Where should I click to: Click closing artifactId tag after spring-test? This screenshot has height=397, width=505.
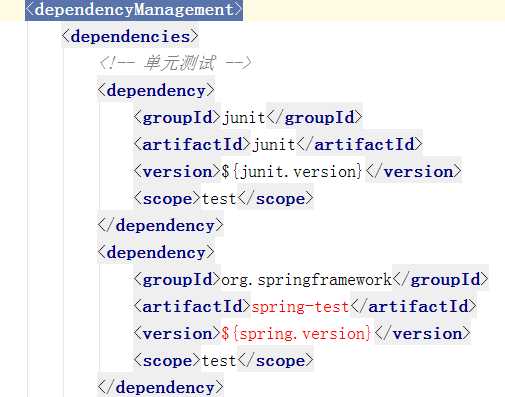[x=414, y=307]
